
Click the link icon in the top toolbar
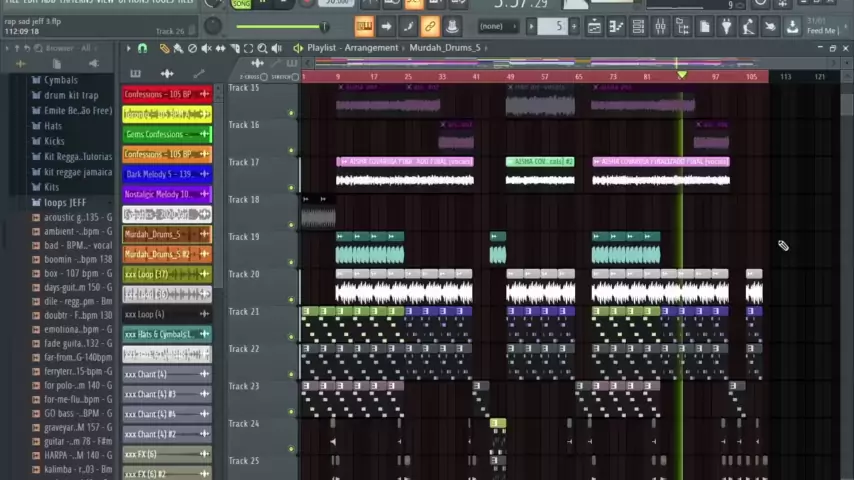430,27
